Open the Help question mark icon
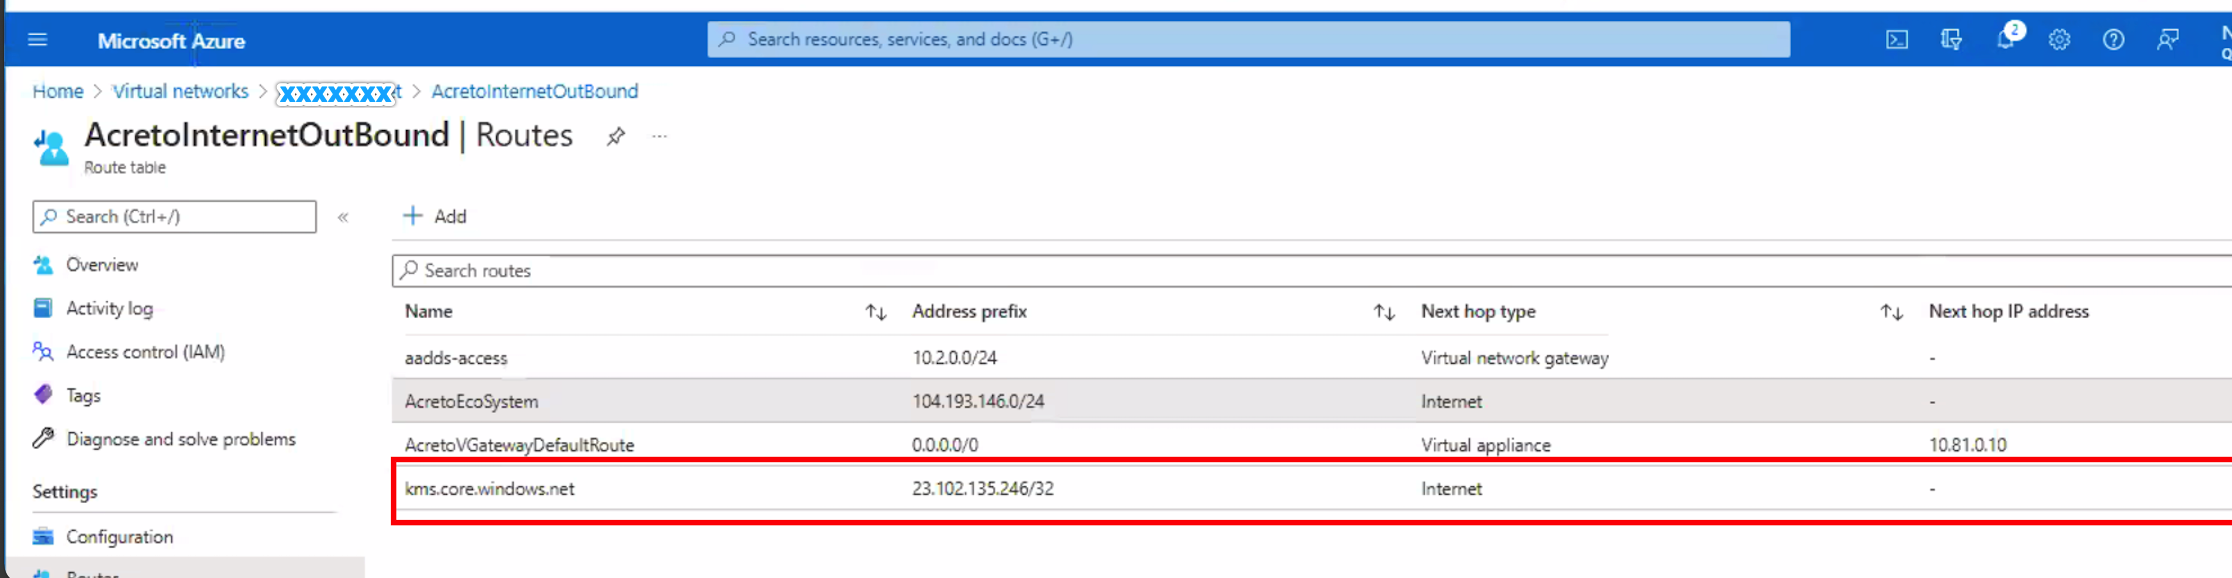This screenshot has height=578, width=2232. 2113,40
